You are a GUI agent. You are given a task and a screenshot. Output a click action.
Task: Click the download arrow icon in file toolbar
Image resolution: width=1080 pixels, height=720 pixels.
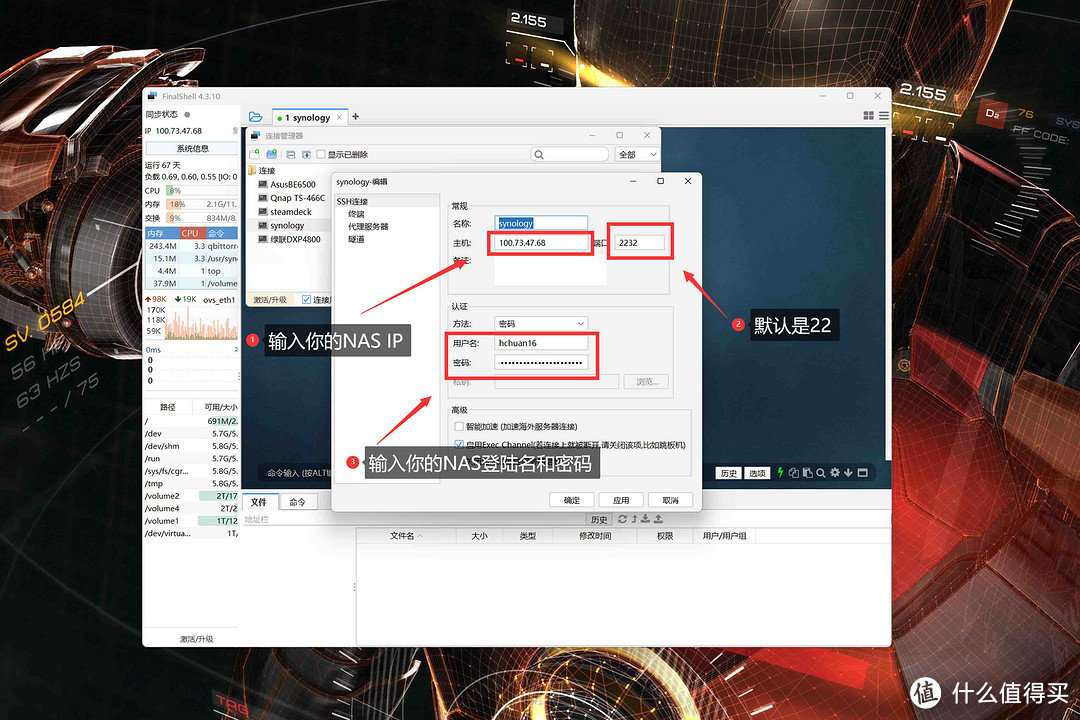click(645, 518)
